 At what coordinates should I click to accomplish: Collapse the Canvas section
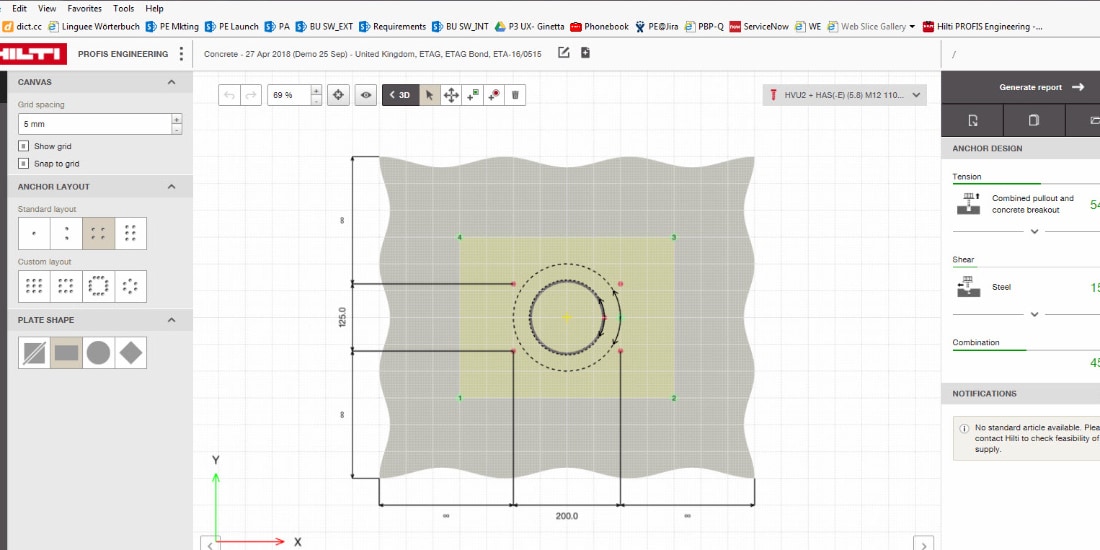171,82
